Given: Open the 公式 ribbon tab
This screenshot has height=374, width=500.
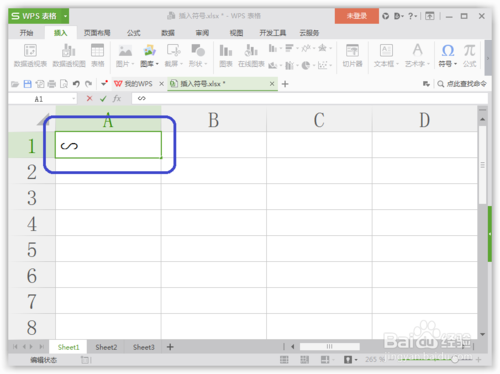Looking at the screenshot, I should (134, 33).
